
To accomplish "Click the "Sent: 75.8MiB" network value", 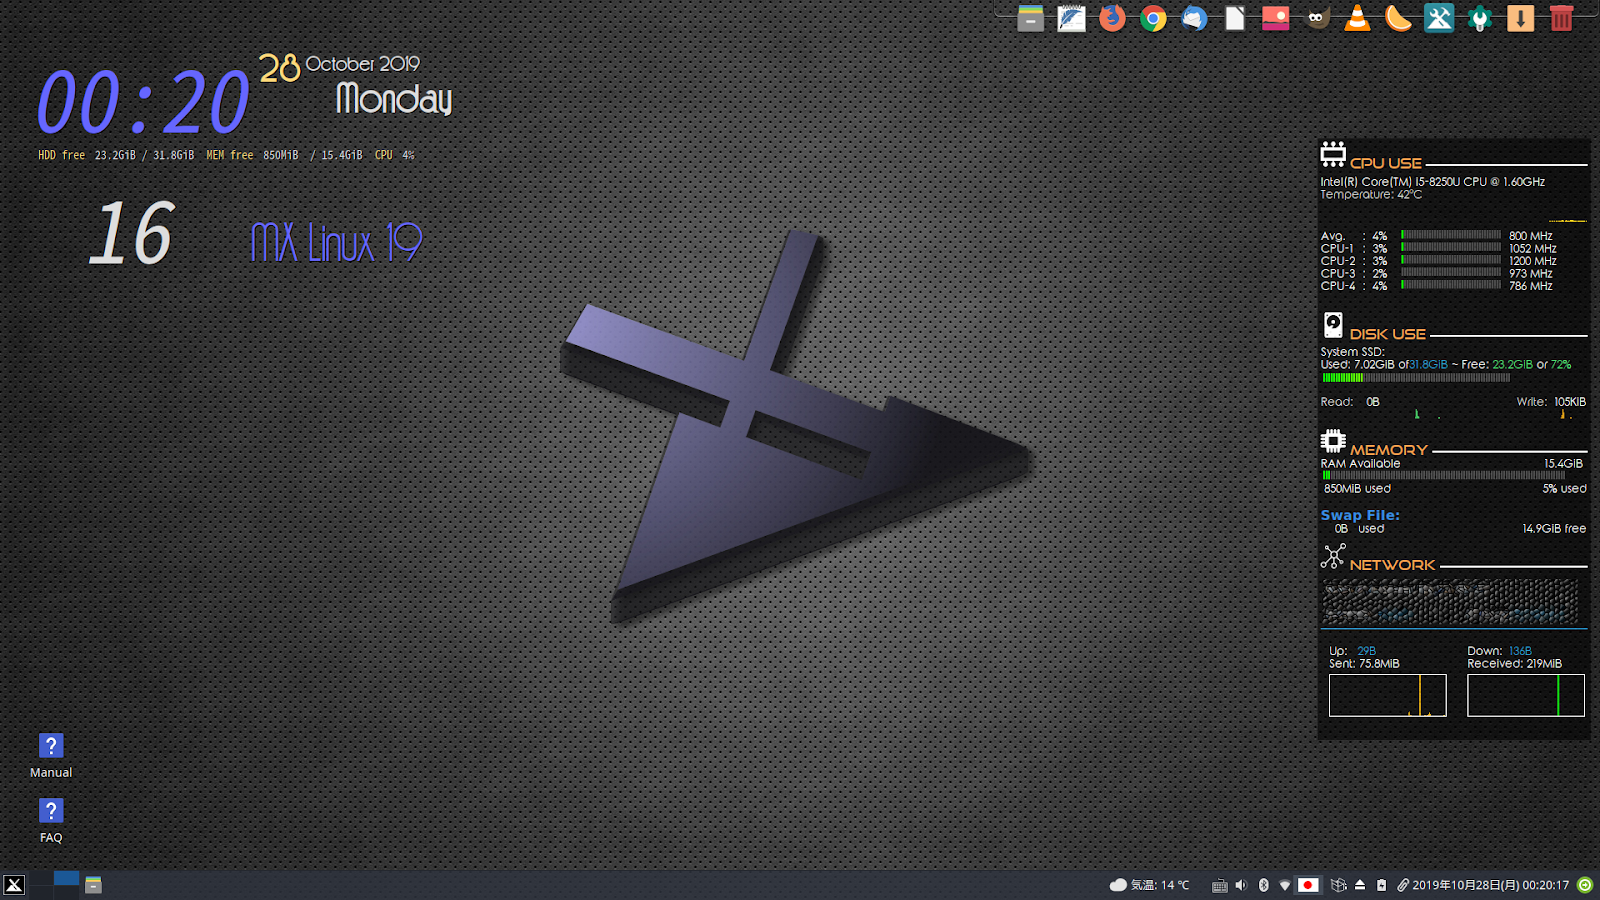I will point(1364,663).
